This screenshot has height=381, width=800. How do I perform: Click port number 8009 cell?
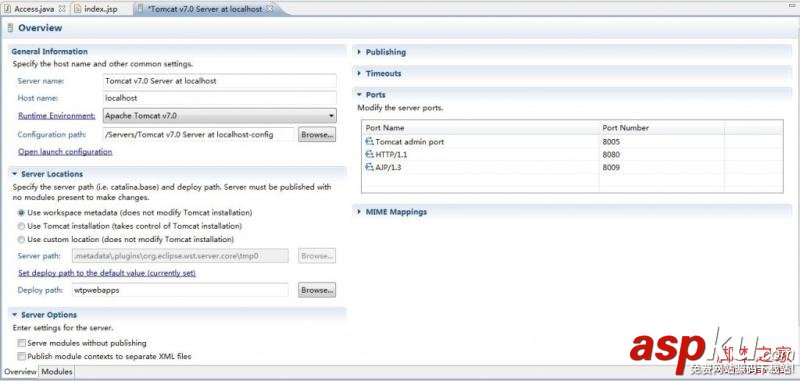(662, 167)
